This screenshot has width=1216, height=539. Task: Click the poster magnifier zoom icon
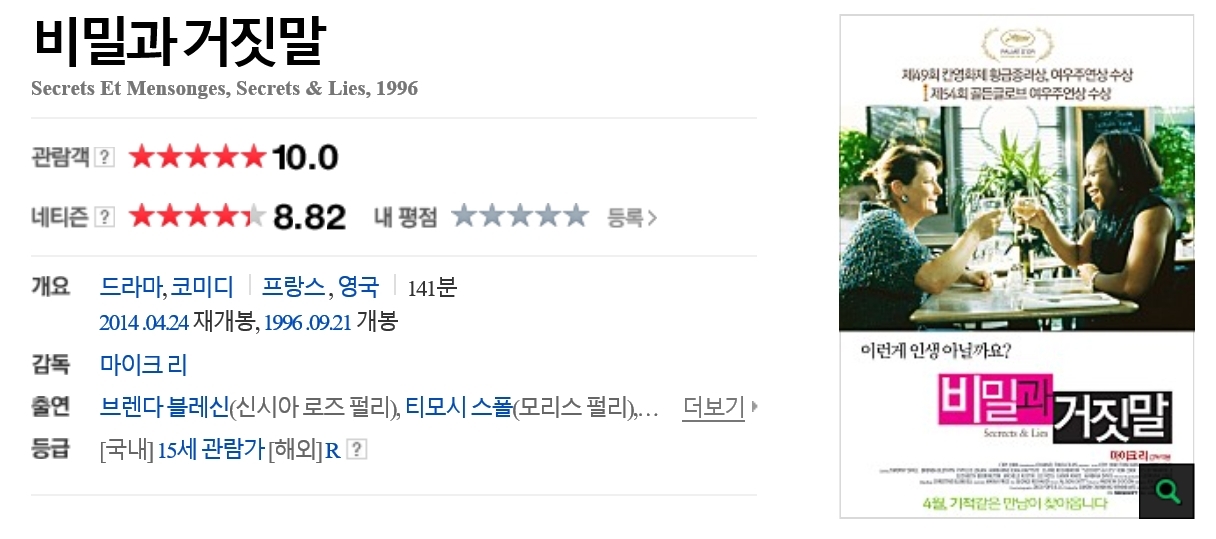coord(1166,491)
